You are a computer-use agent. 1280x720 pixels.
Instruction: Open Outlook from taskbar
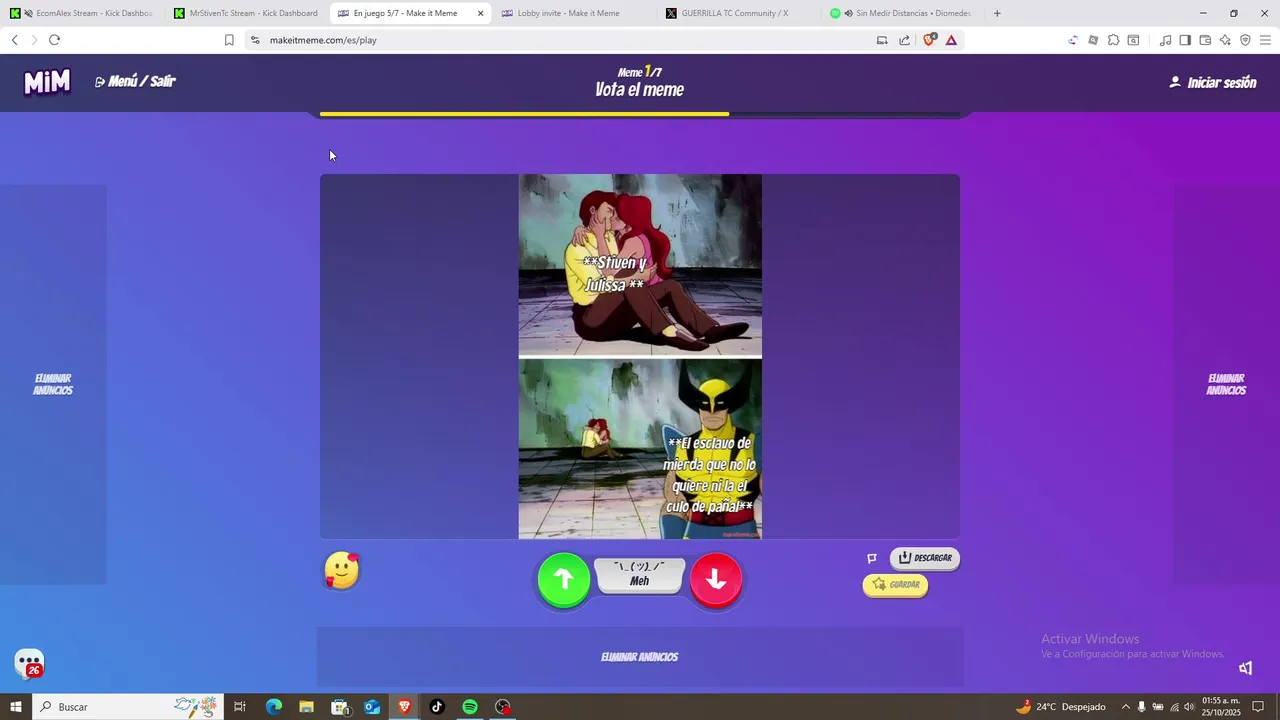point(372,707)
